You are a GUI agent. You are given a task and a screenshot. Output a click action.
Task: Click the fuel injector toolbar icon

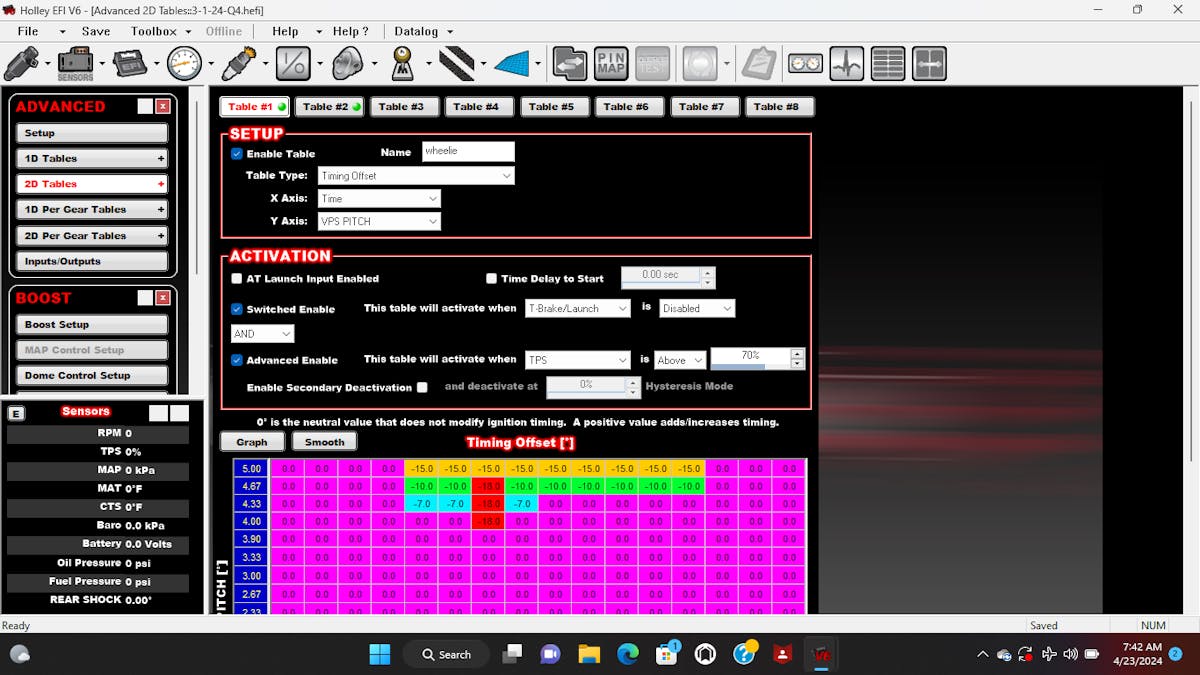pos(21,64)
